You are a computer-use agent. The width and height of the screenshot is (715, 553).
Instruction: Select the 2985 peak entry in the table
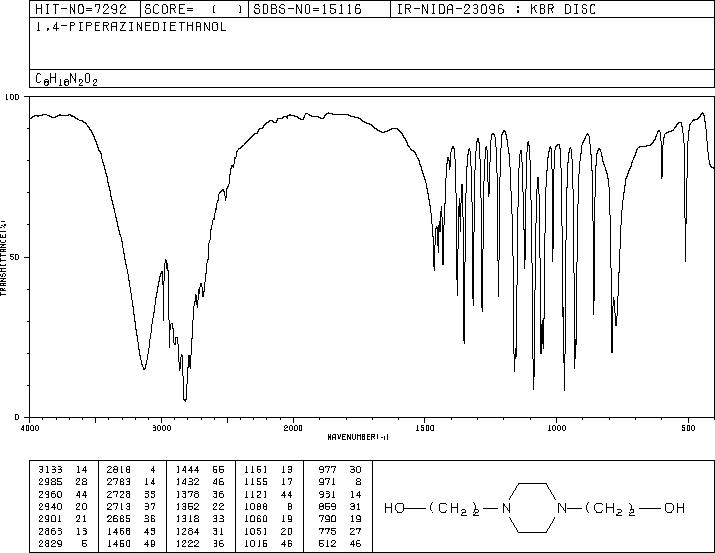(63, 482)
